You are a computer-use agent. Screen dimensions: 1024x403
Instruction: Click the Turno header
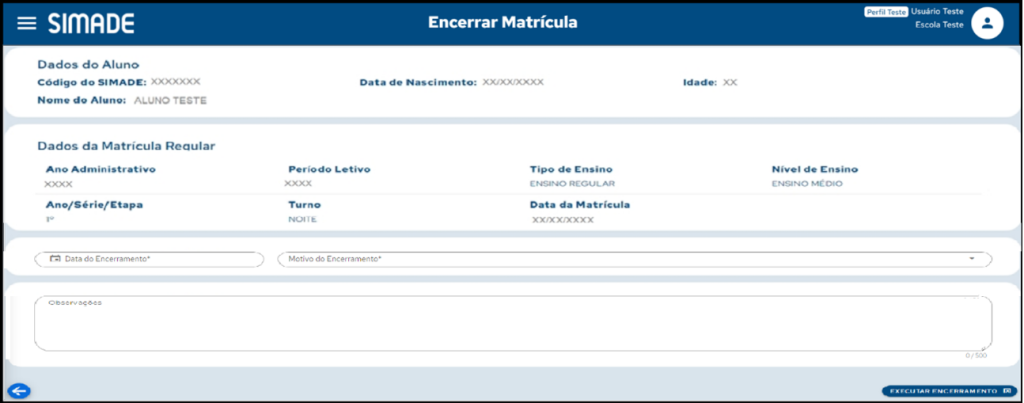pos(304,205)
